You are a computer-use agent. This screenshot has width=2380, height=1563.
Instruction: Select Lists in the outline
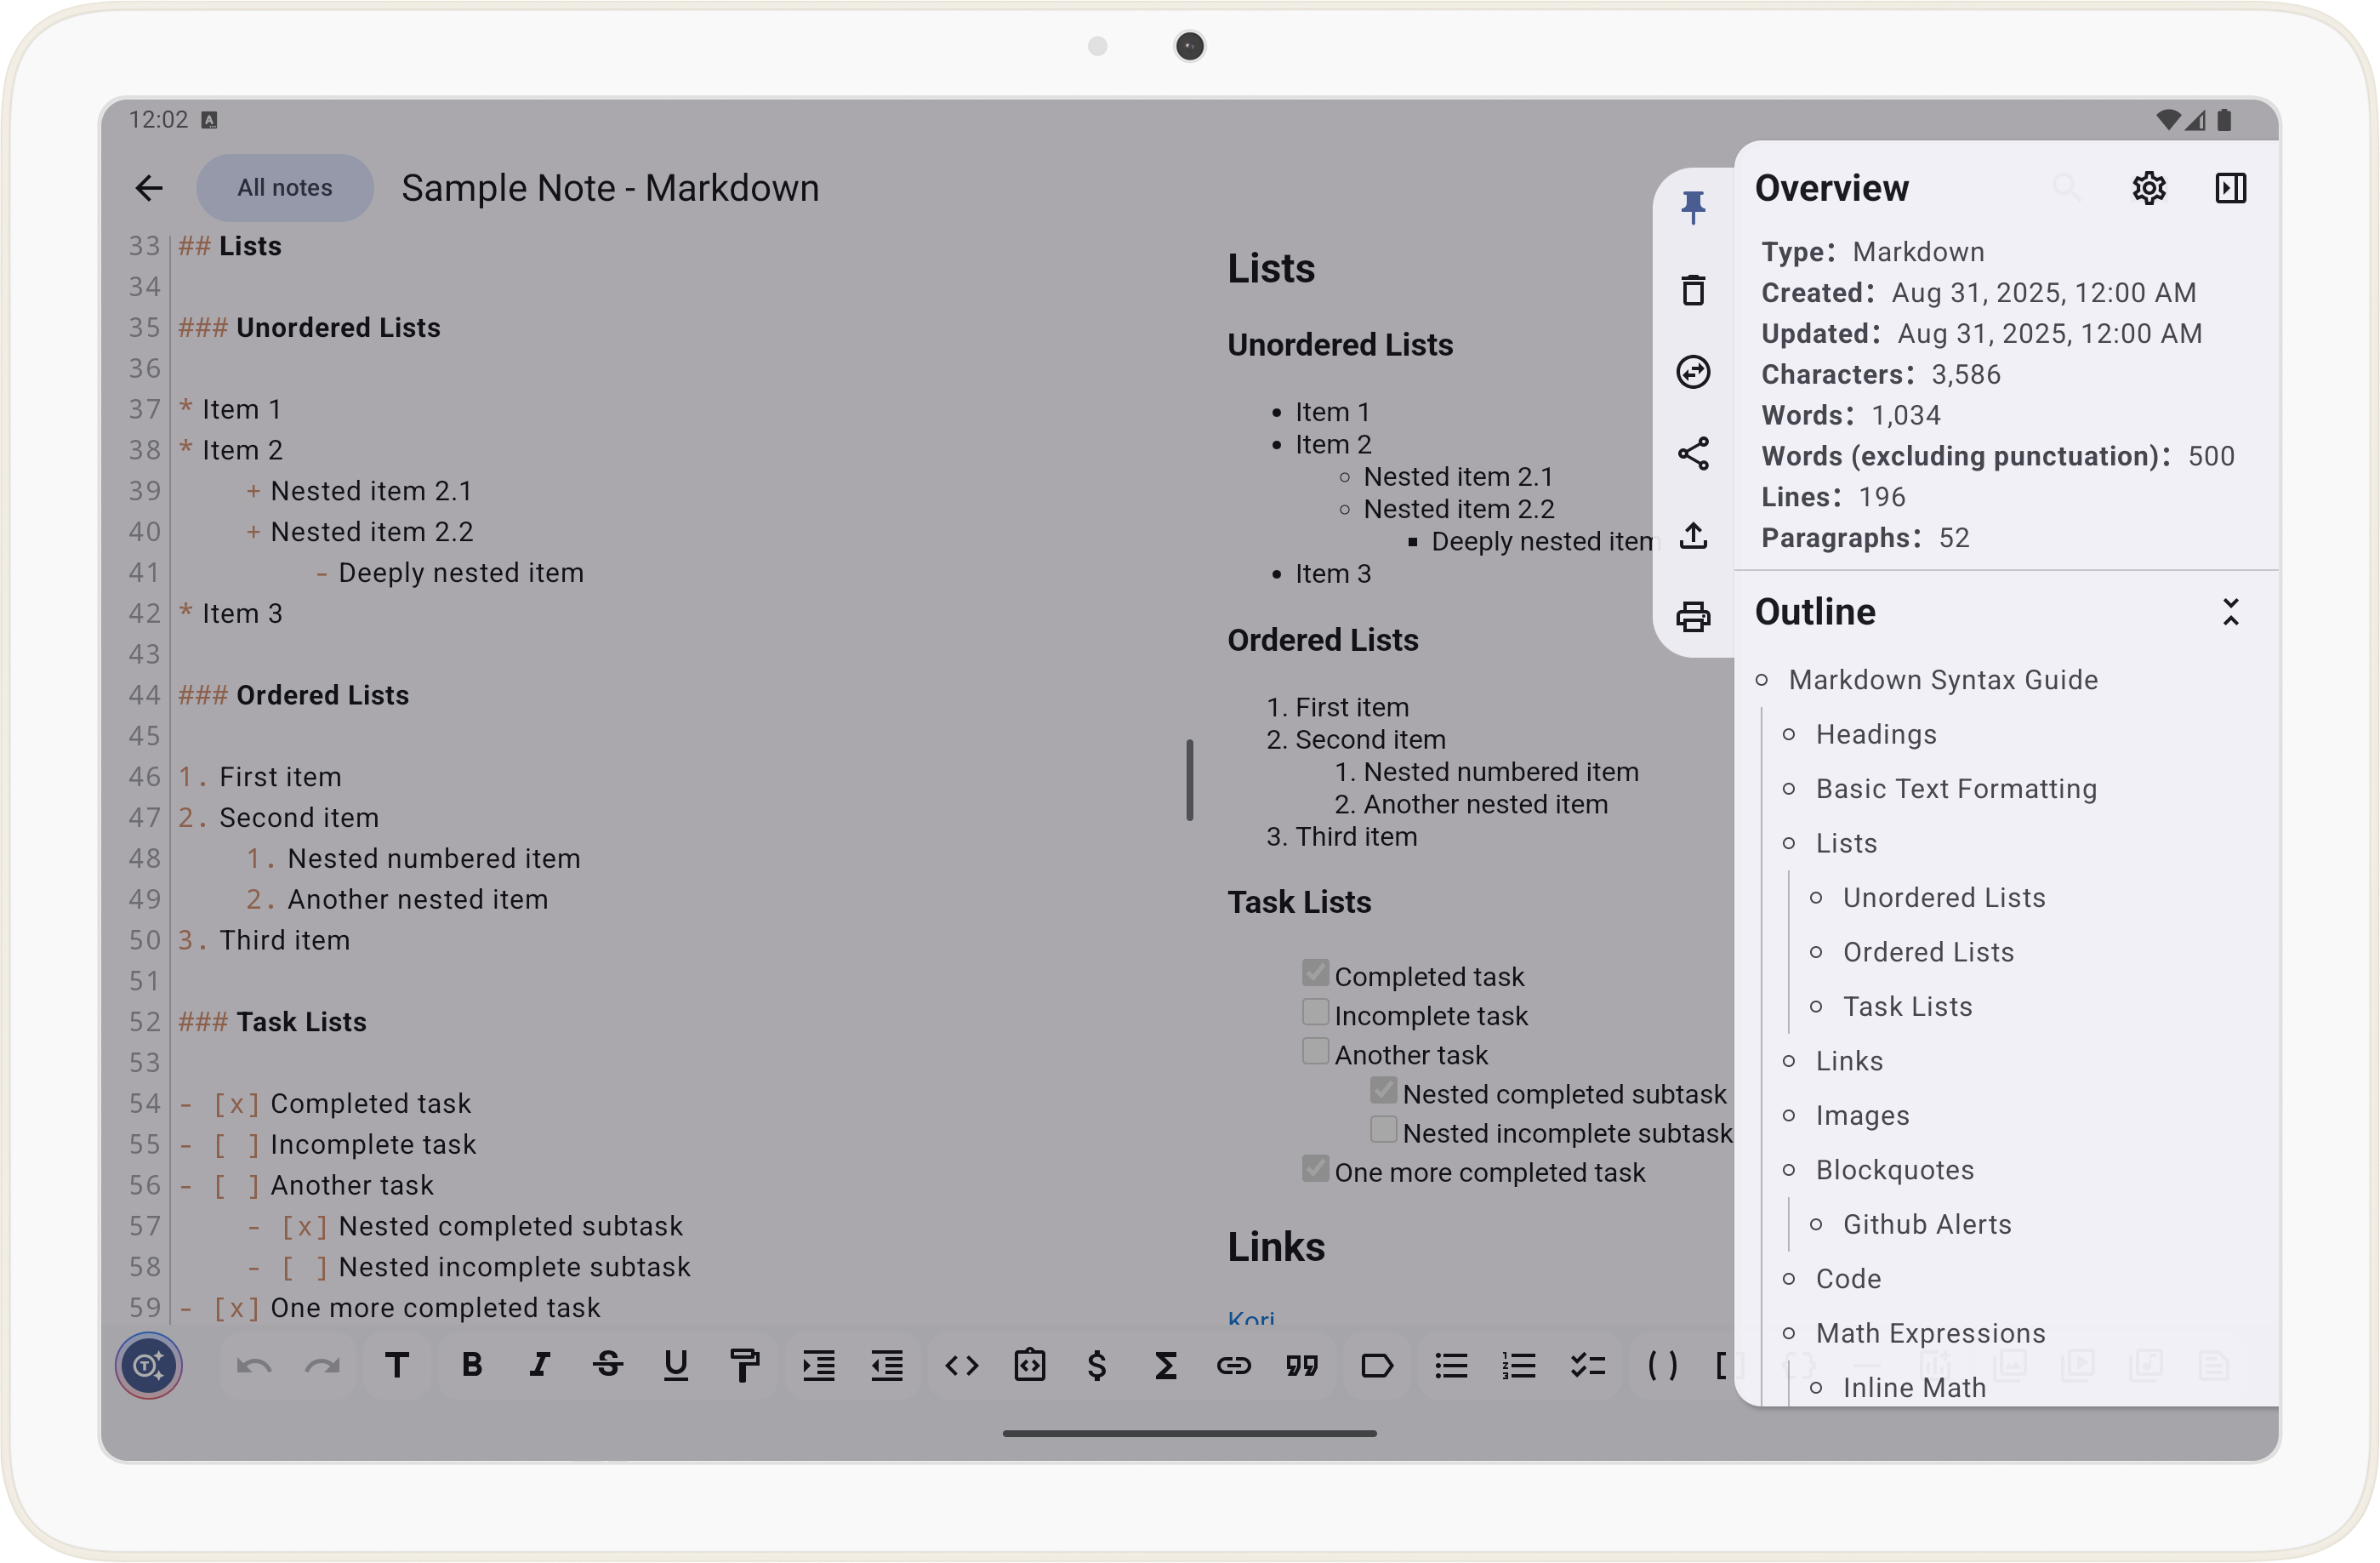coord(1846,844)
